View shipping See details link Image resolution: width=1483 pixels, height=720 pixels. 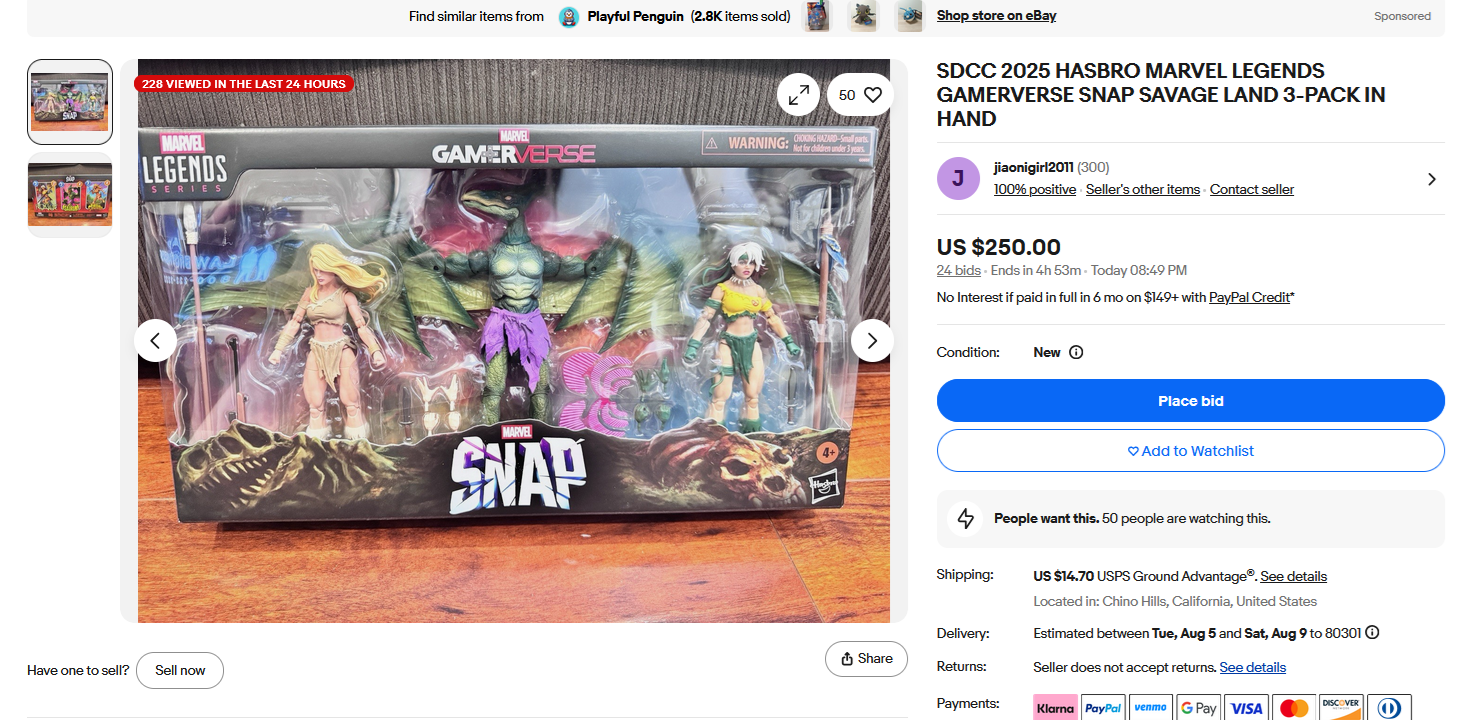[1293, 576]
